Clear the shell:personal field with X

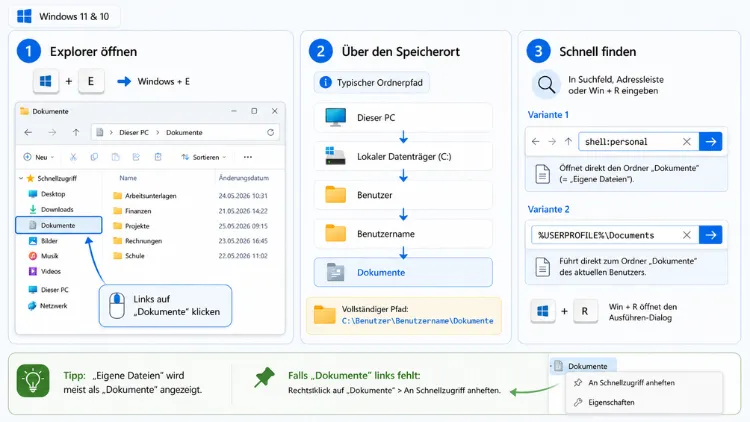click(686, 142)
